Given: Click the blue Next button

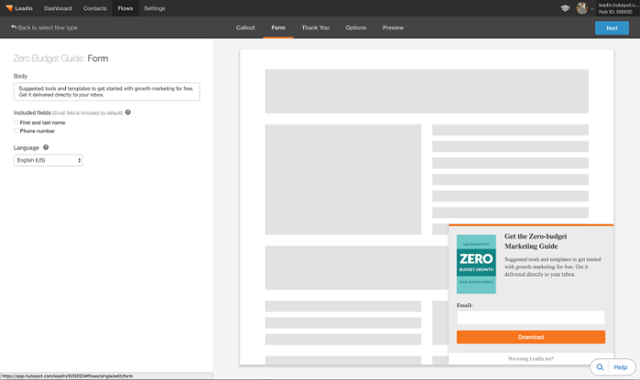Looking at the screenshot, I should click(x=612, y=28).
